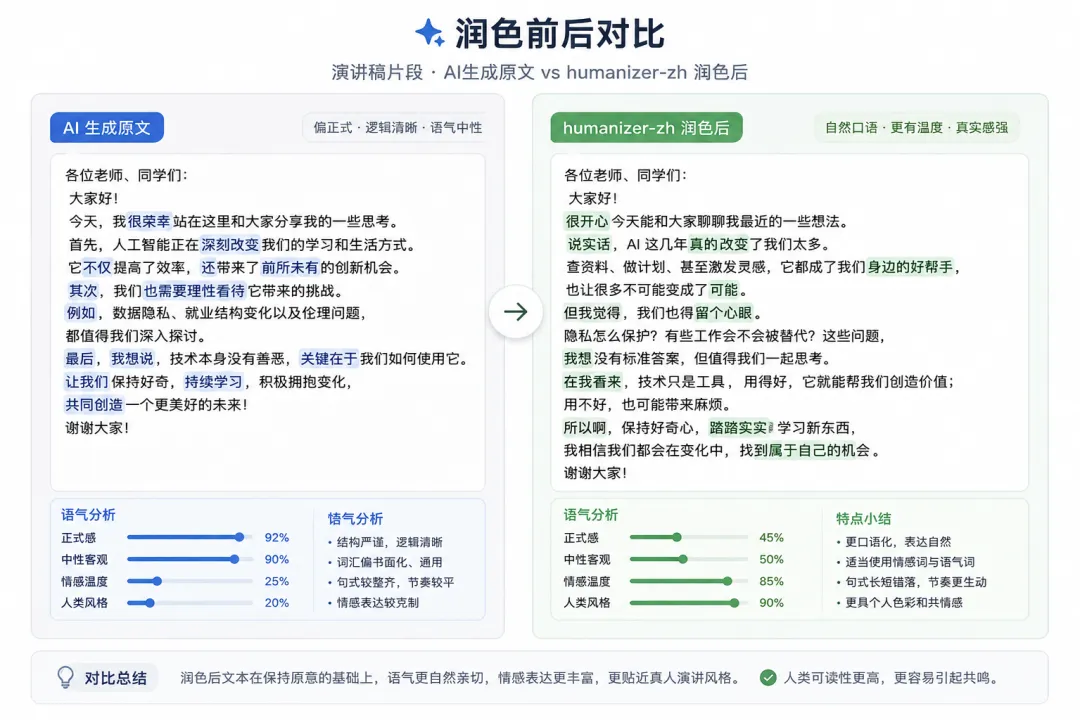Click the text 人类可读性更高，更容易引起共鸣。
This screenshot has width=1080, height=720.
point(891,678)
